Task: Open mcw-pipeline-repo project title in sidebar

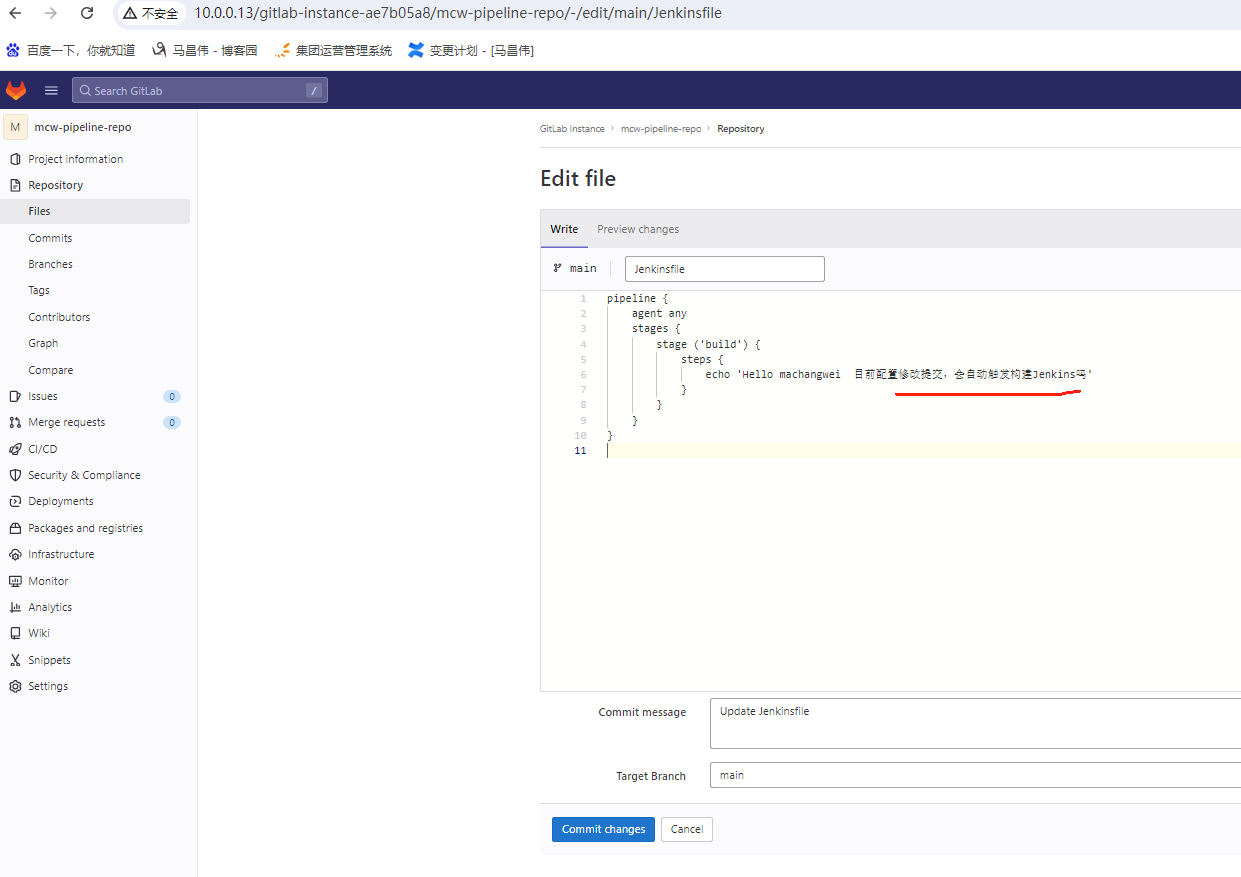Action: point(83,127)
